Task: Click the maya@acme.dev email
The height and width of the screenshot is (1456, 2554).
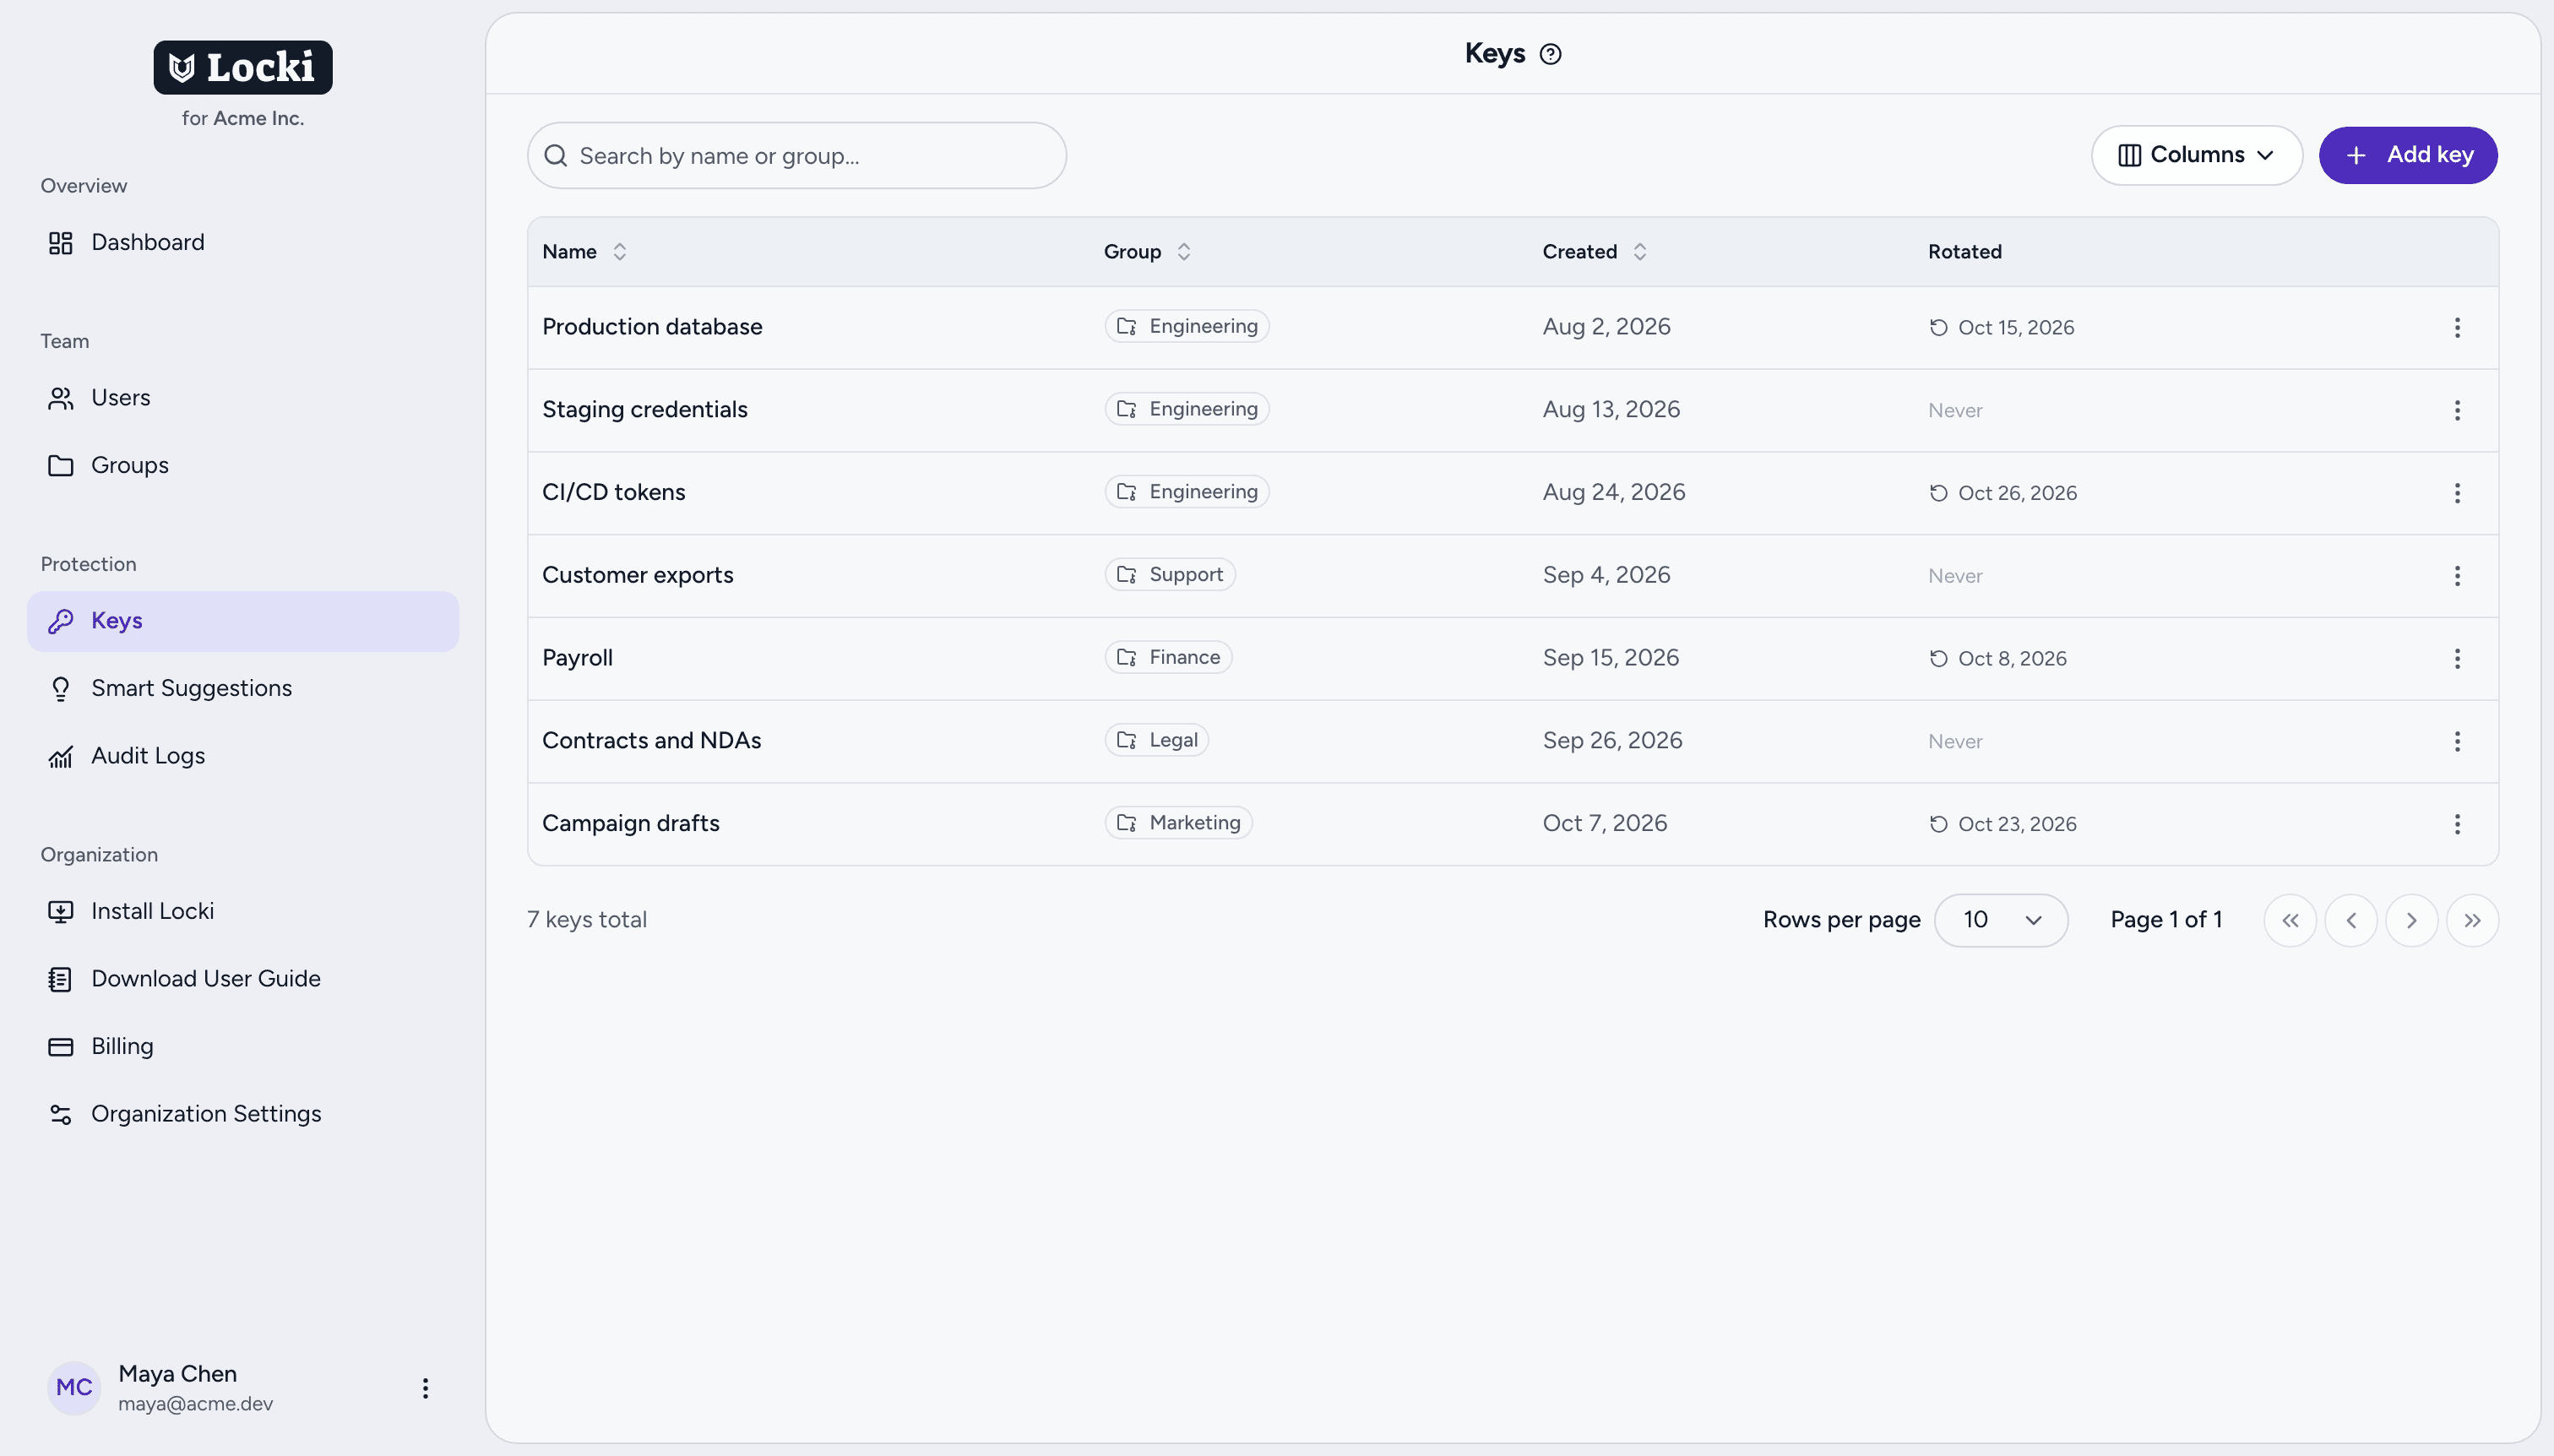Action: tap(195, 1403)
